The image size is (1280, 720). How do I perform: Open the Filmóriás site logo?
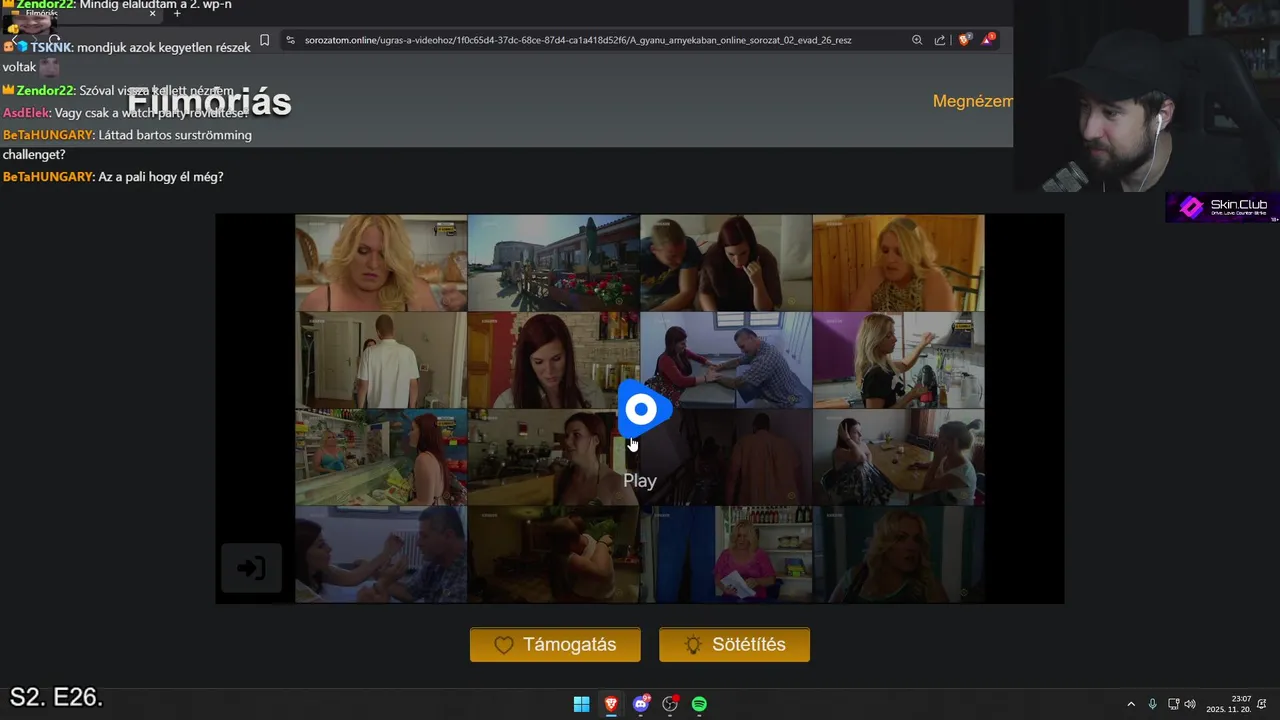pyautogui.click(x=209, y=102)
